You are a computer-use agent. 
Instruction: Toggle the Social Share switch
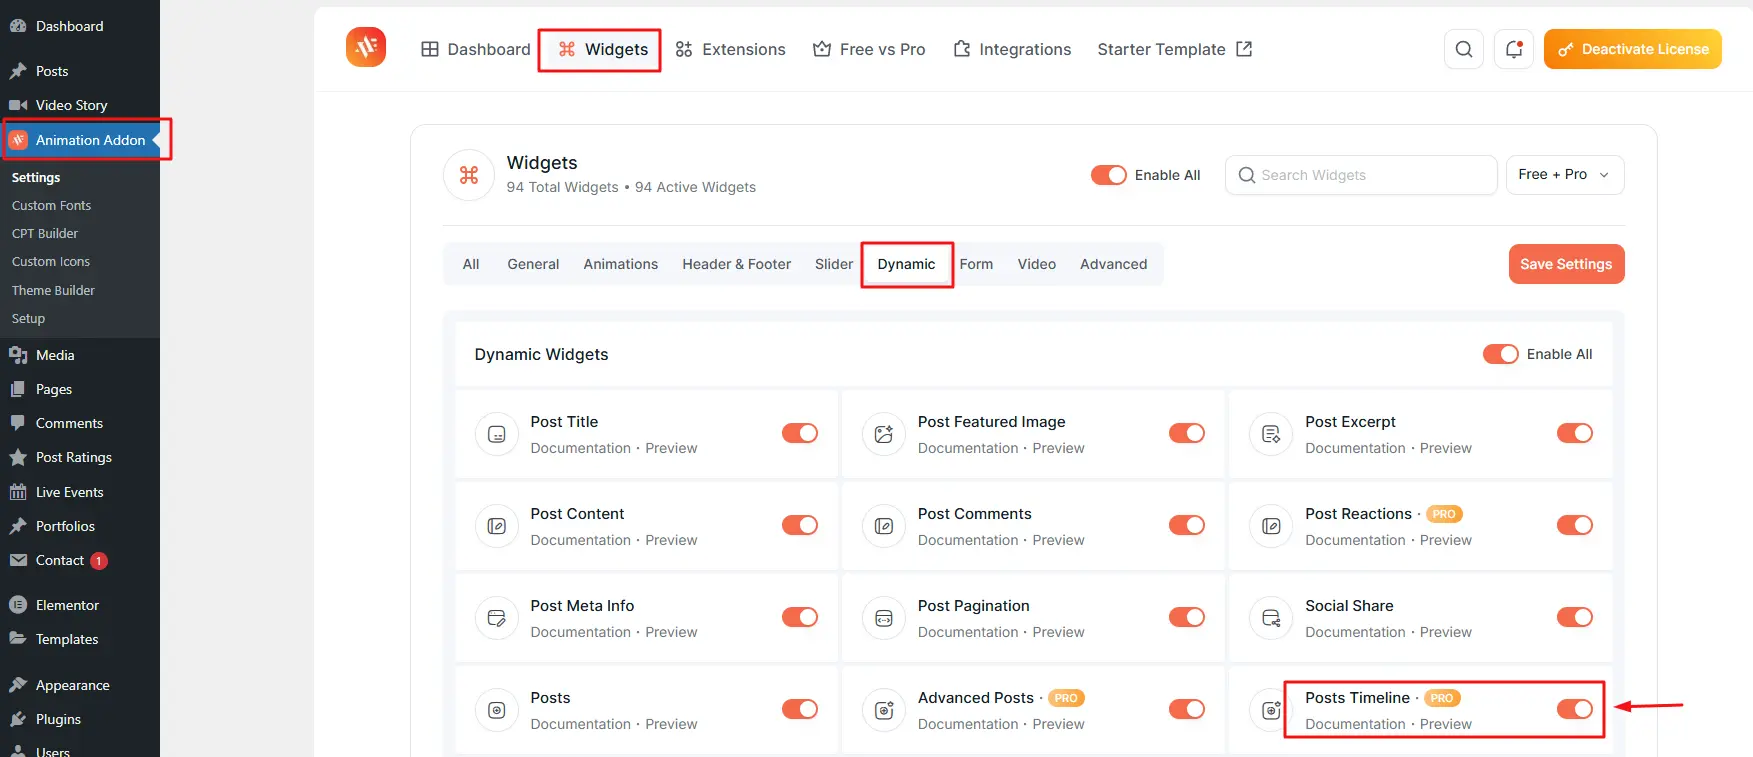click(x=1575, y=617)
